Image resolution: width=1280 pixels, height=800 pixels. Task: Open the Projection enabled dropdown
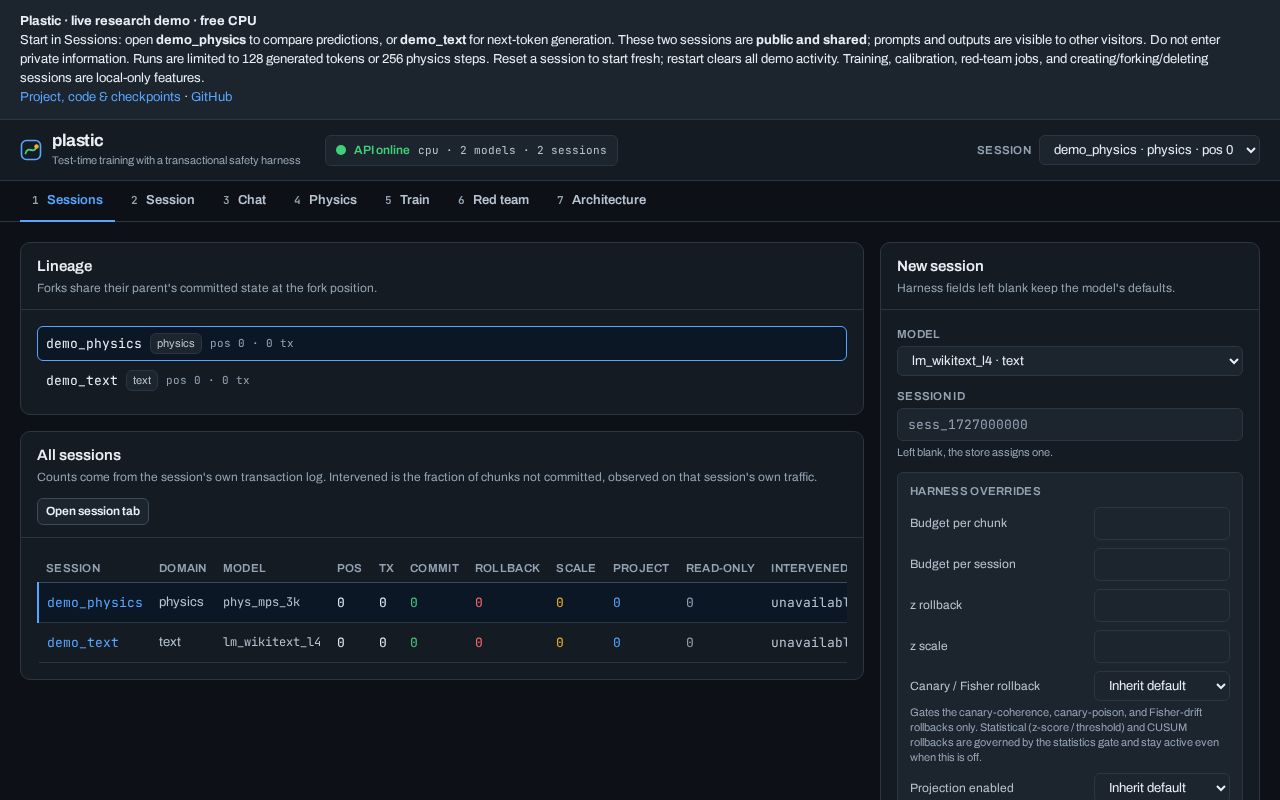(1162, 788)
